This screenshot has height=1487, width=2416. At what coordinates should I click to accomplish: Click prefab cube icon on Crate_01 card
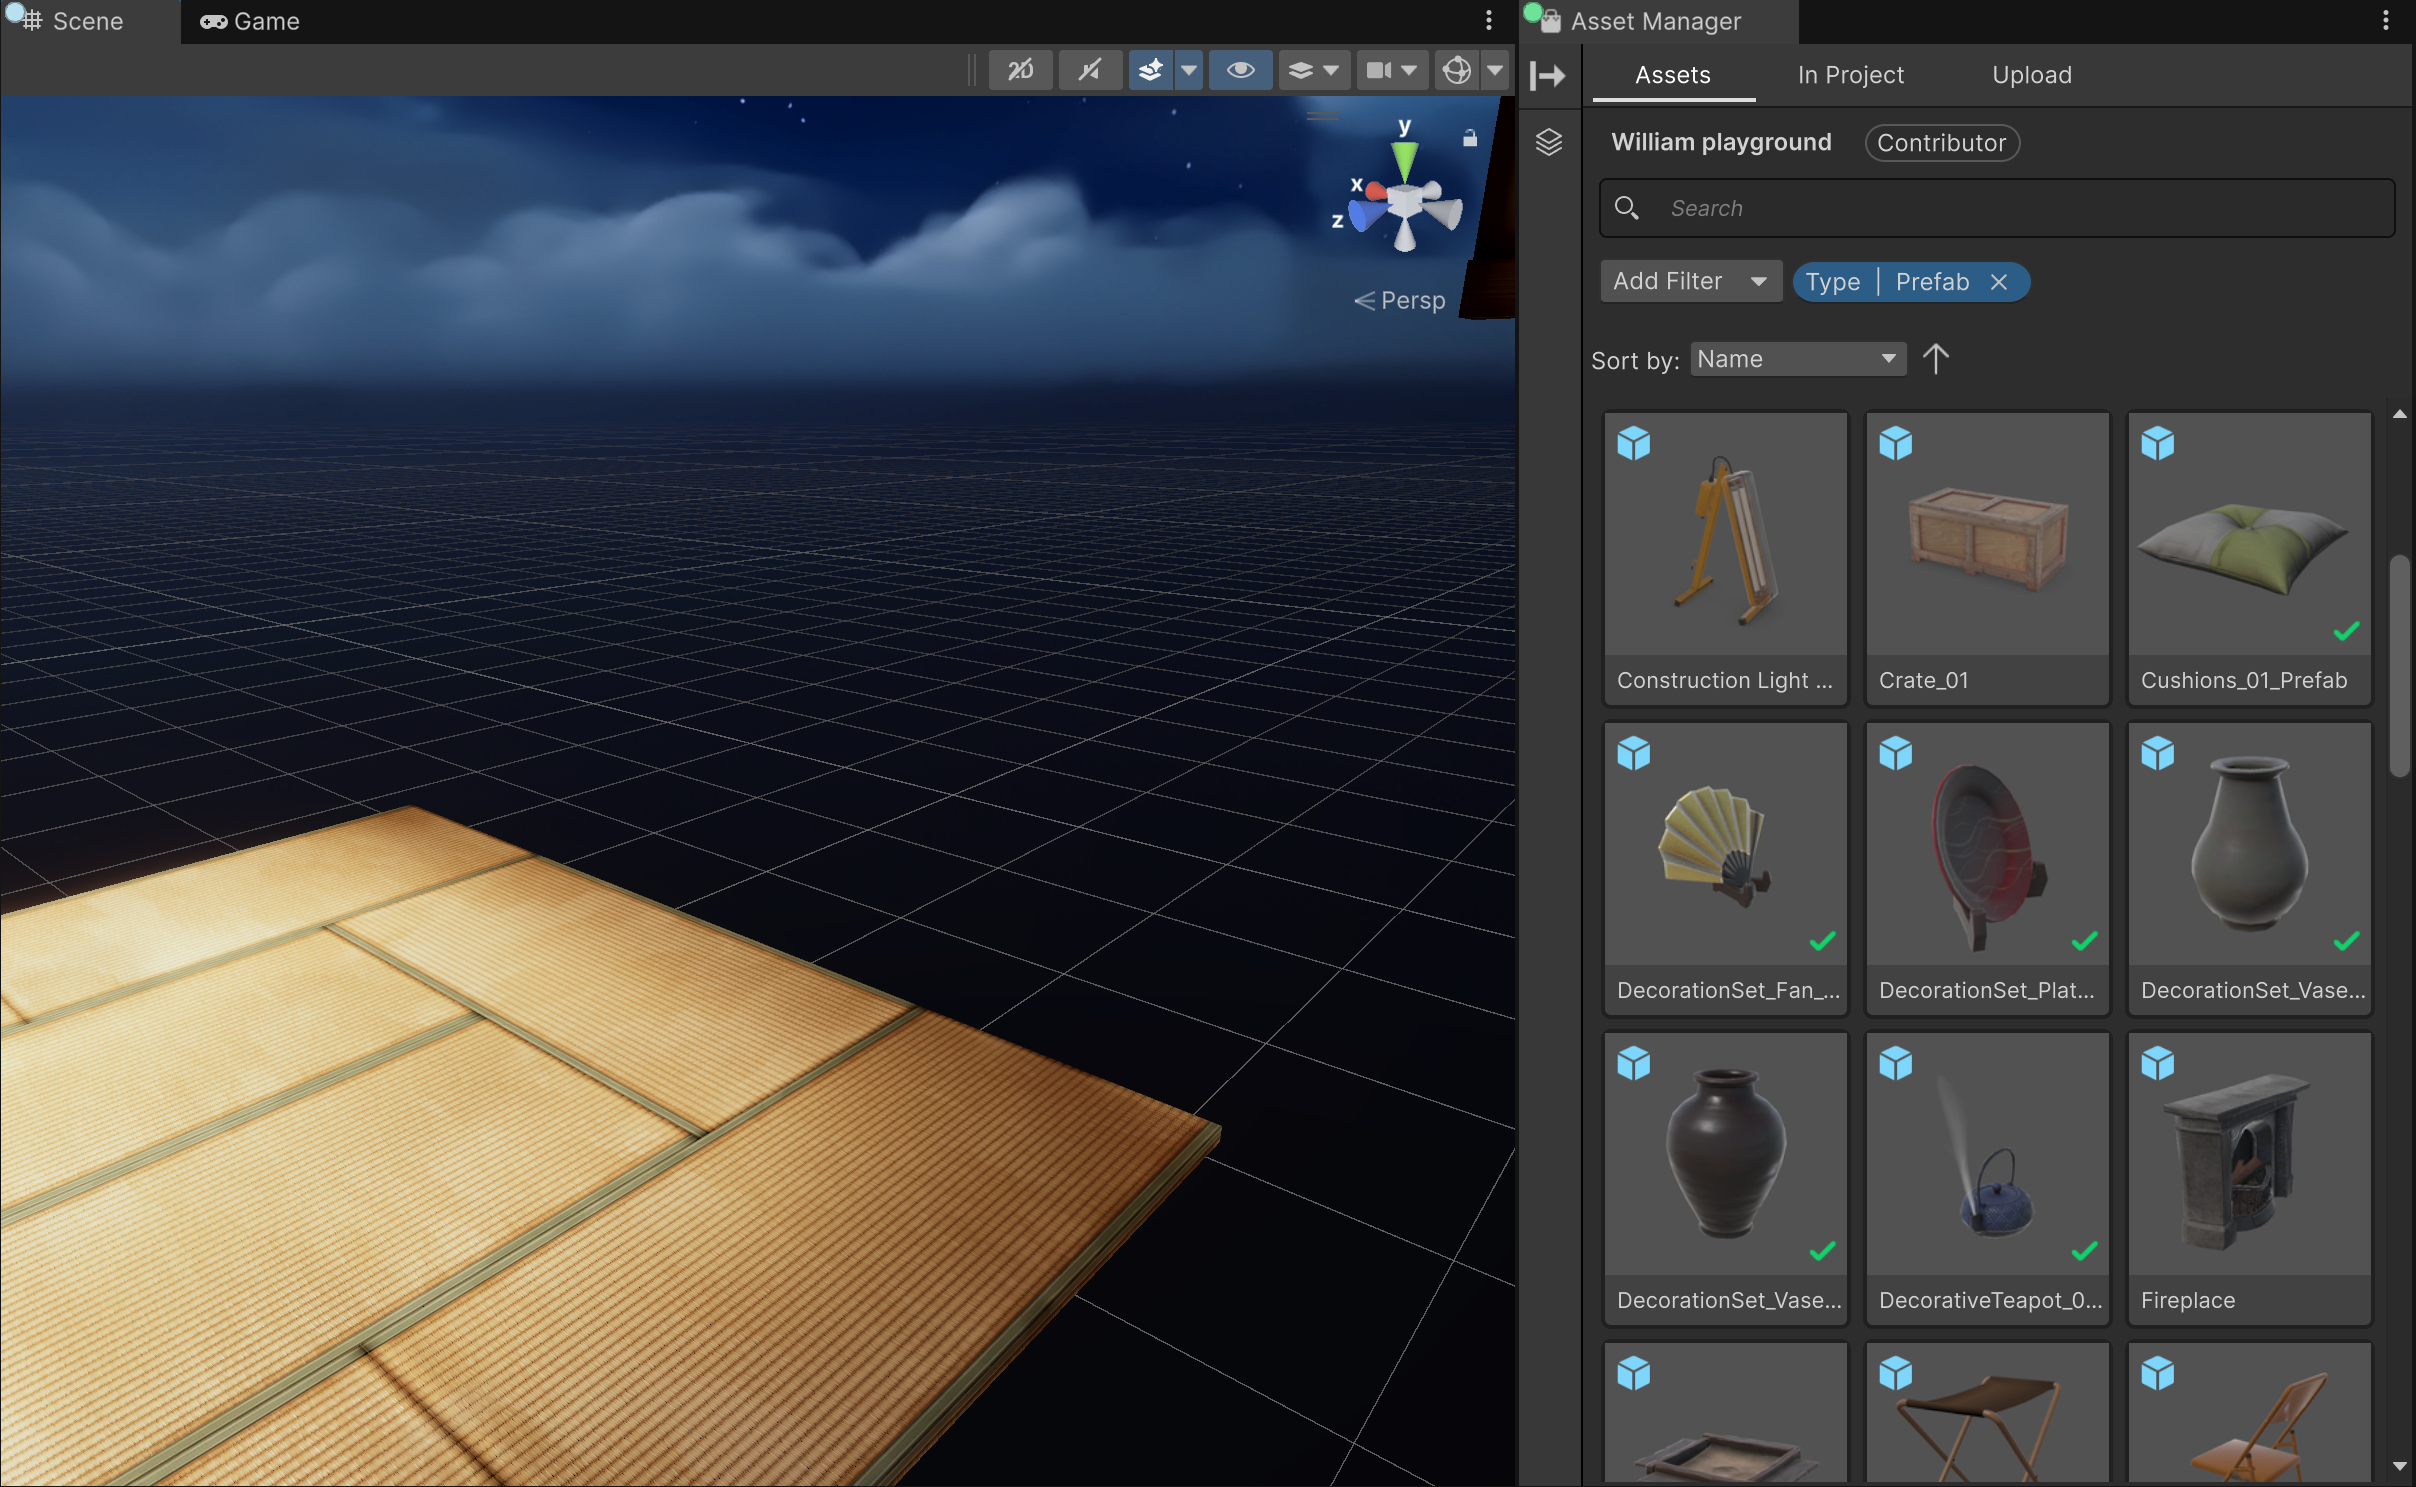click(x=1896, y=443)
